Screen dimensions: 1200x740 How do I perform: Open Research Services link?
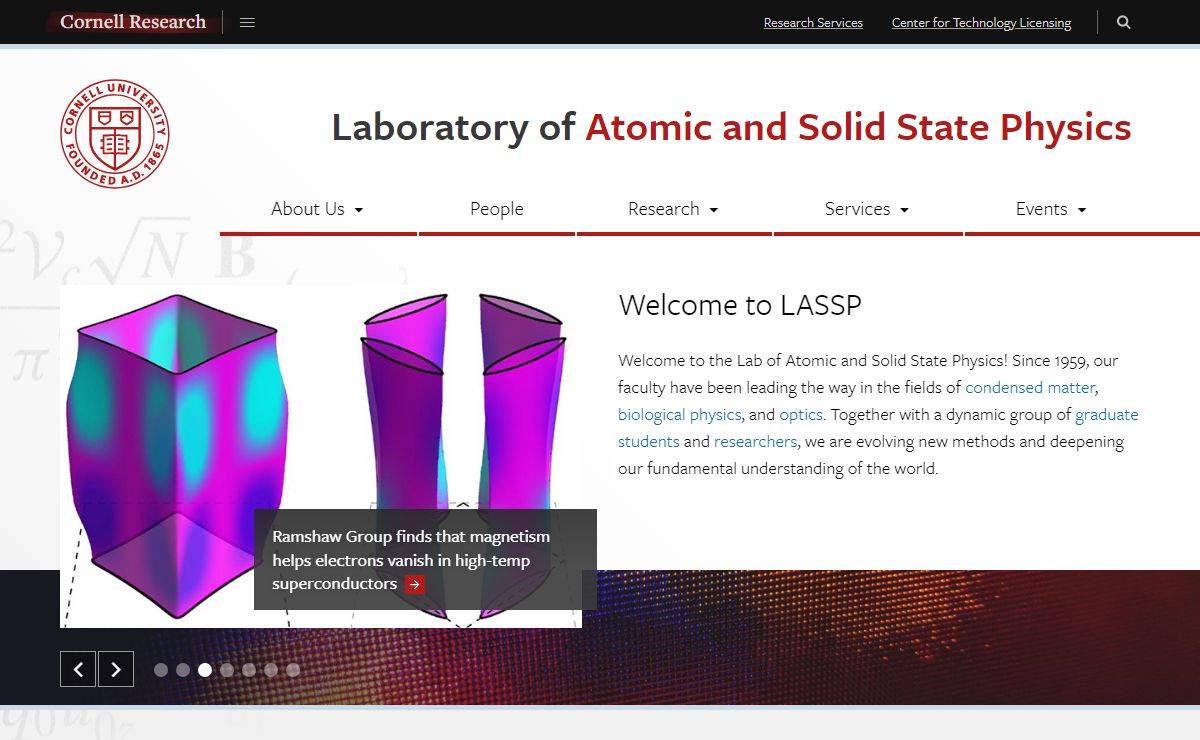tap(813, 23)
